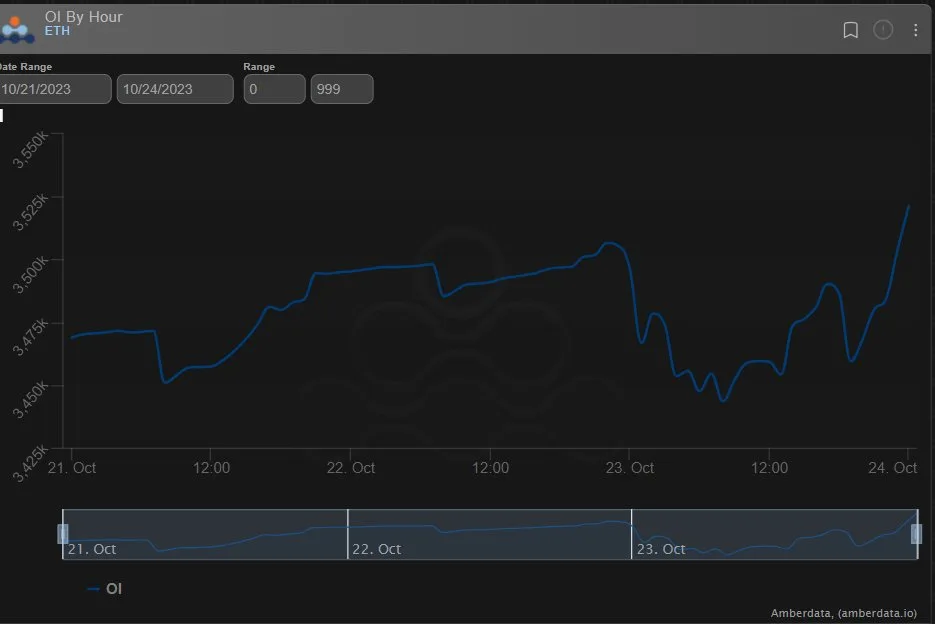Viewport: 935px width, 624px height.
Task: Click the Range maximum field showing 999
Action: pos(342,89)
